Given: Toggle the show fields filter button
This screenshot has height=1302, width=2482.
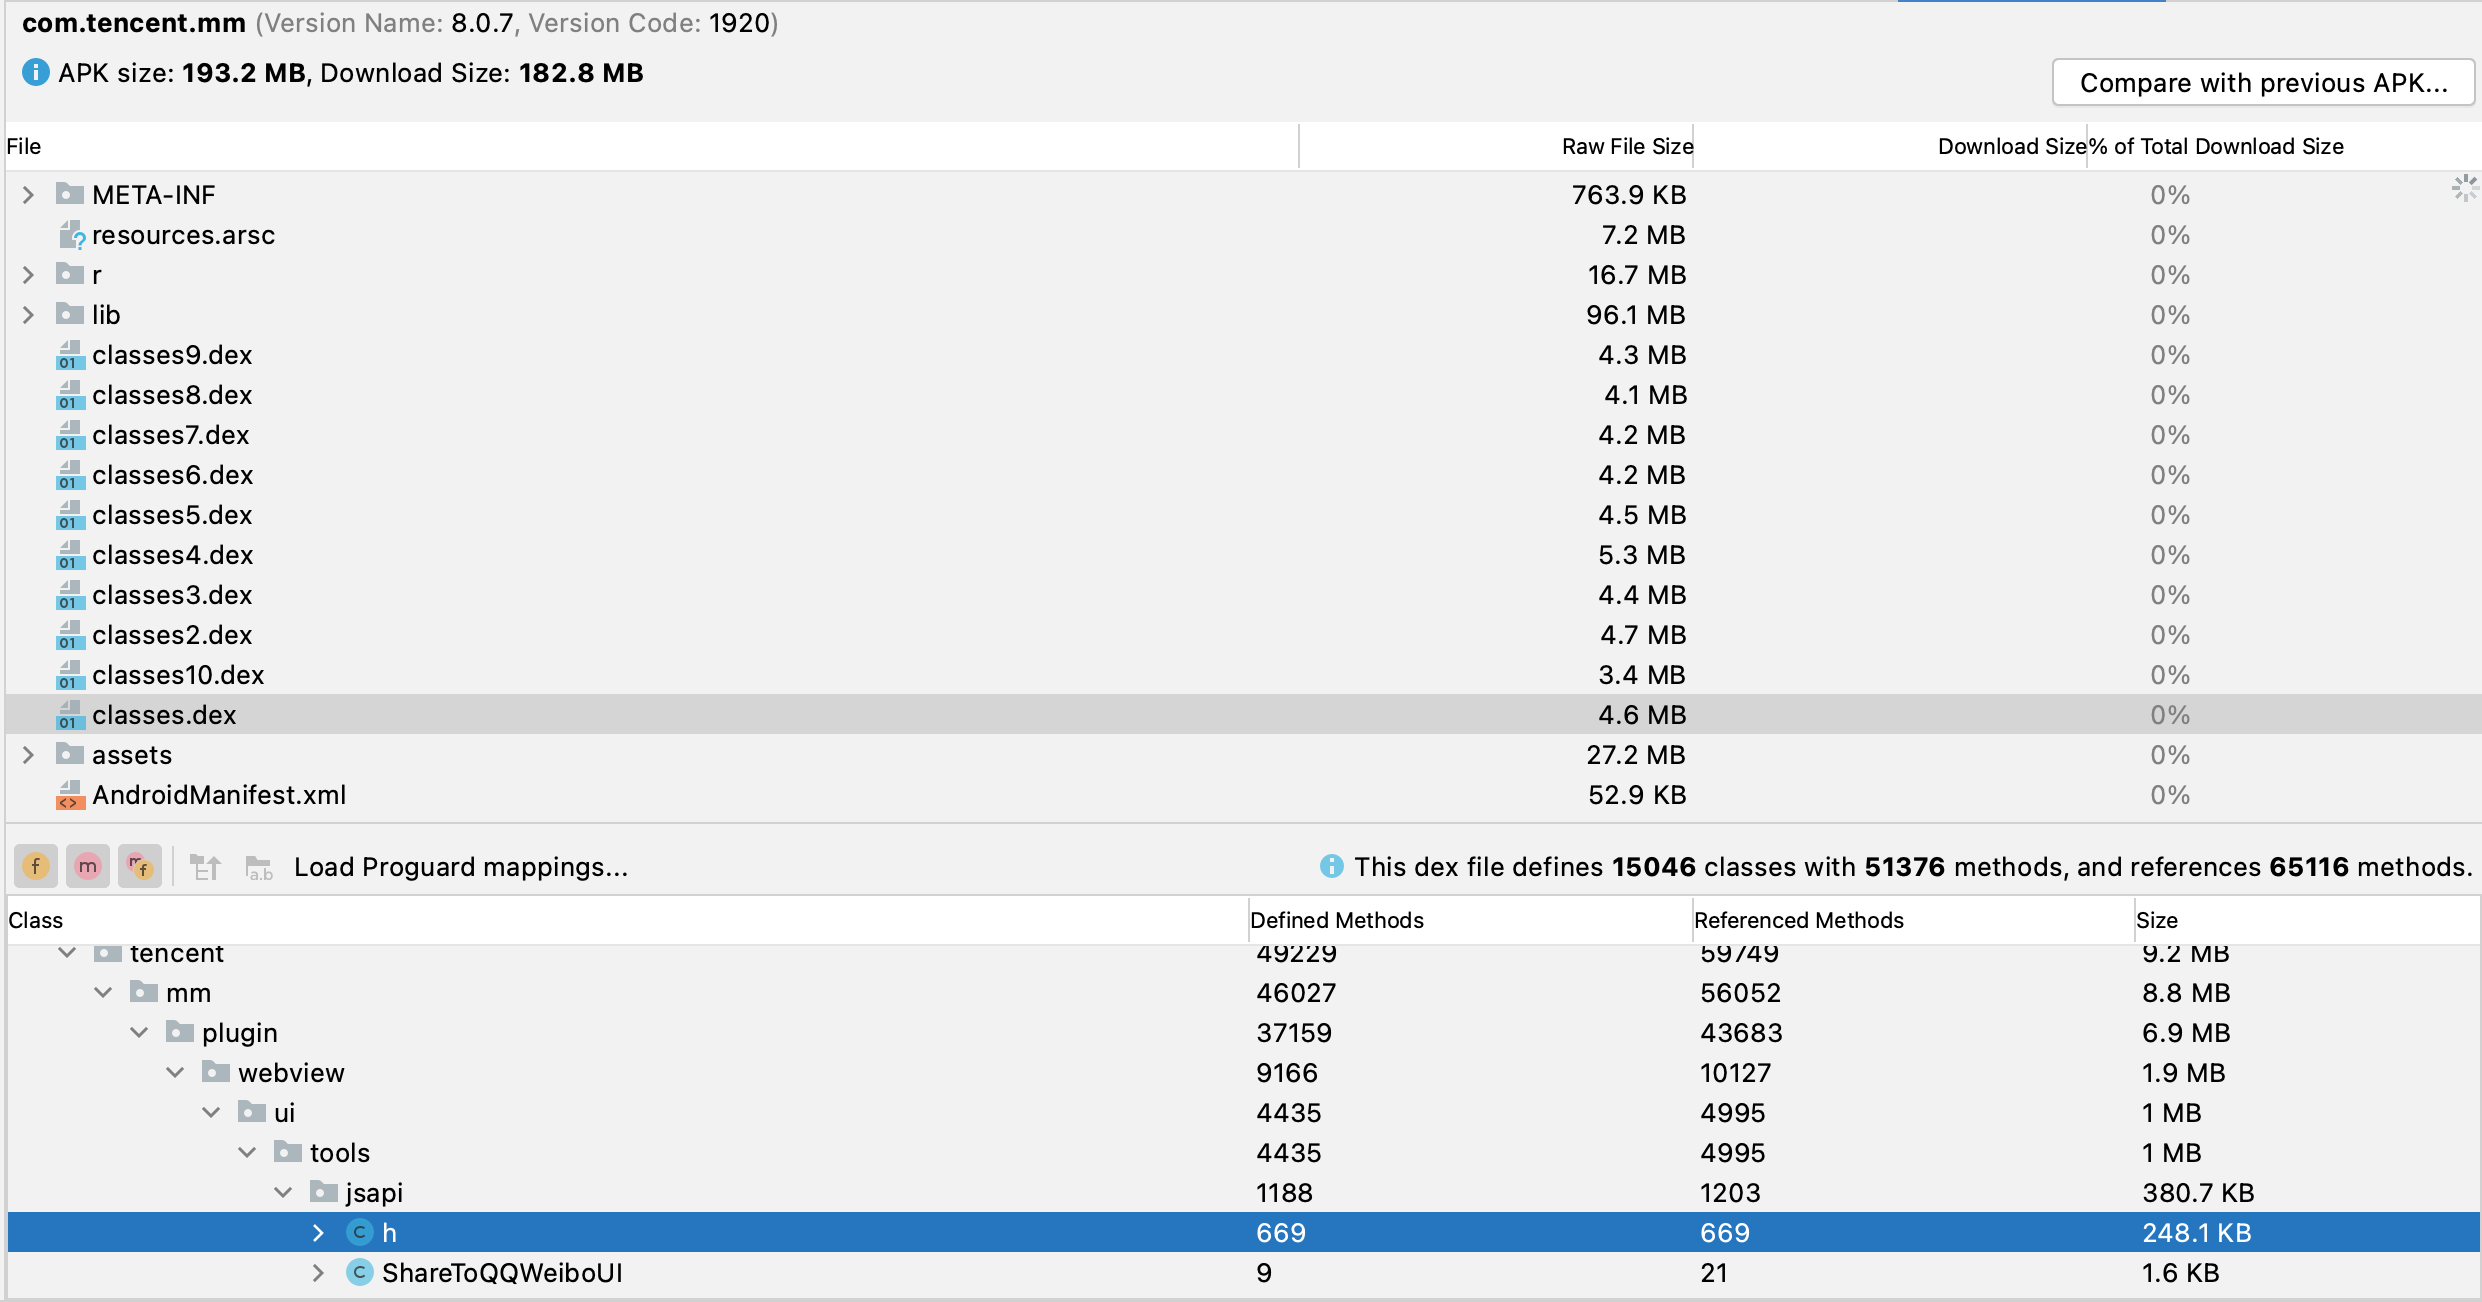Looking at the screenshot, I should [36, 866].
